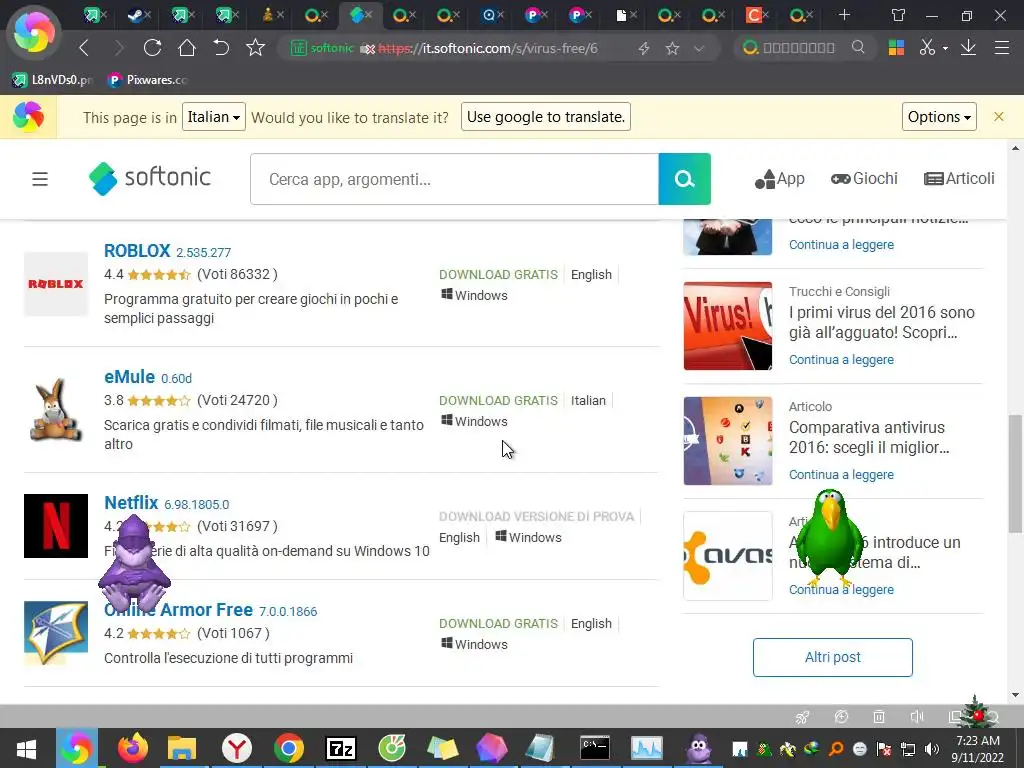Click DOWNLOAD GRATIS for Online Armor Free

[x=498, y=624]
